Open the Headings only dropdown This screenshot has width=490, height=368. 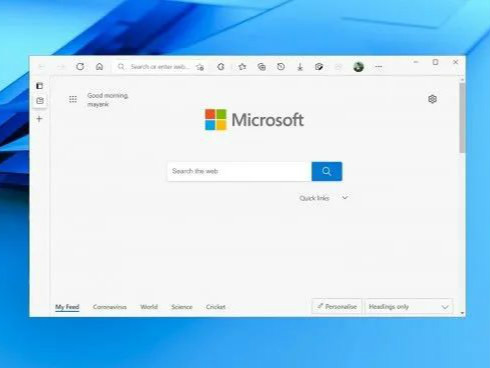[409, 307]
